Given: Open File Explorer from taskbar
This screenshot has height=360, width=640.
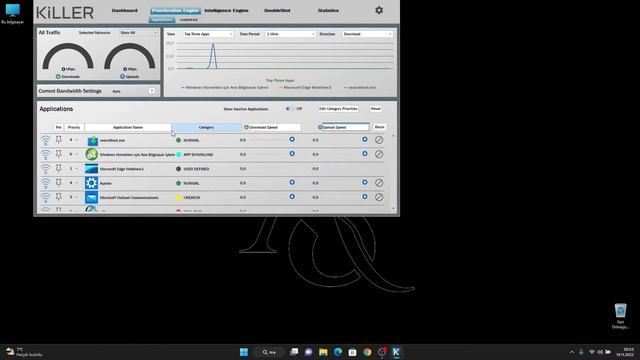Looking at the screenshot, I should (323, 352).
